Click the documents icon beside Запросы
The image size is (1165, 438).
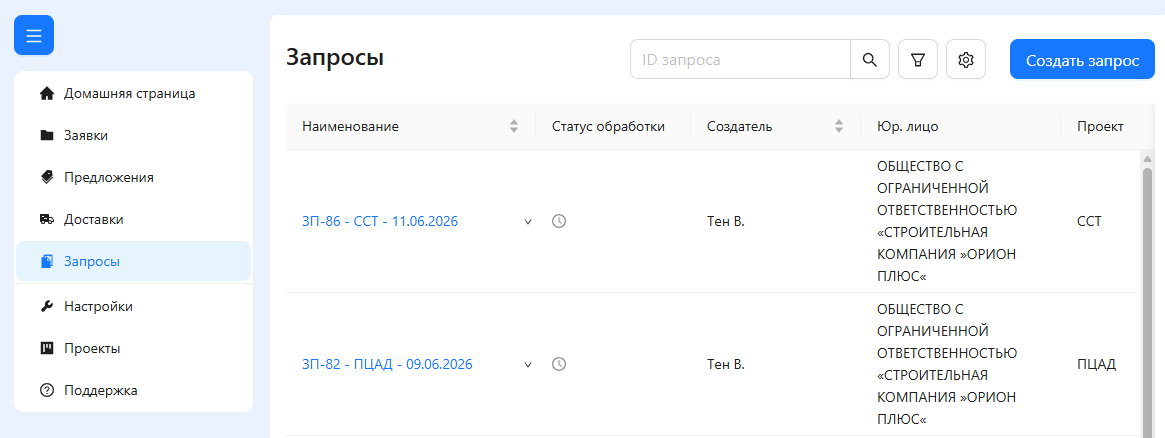[47, 261]
